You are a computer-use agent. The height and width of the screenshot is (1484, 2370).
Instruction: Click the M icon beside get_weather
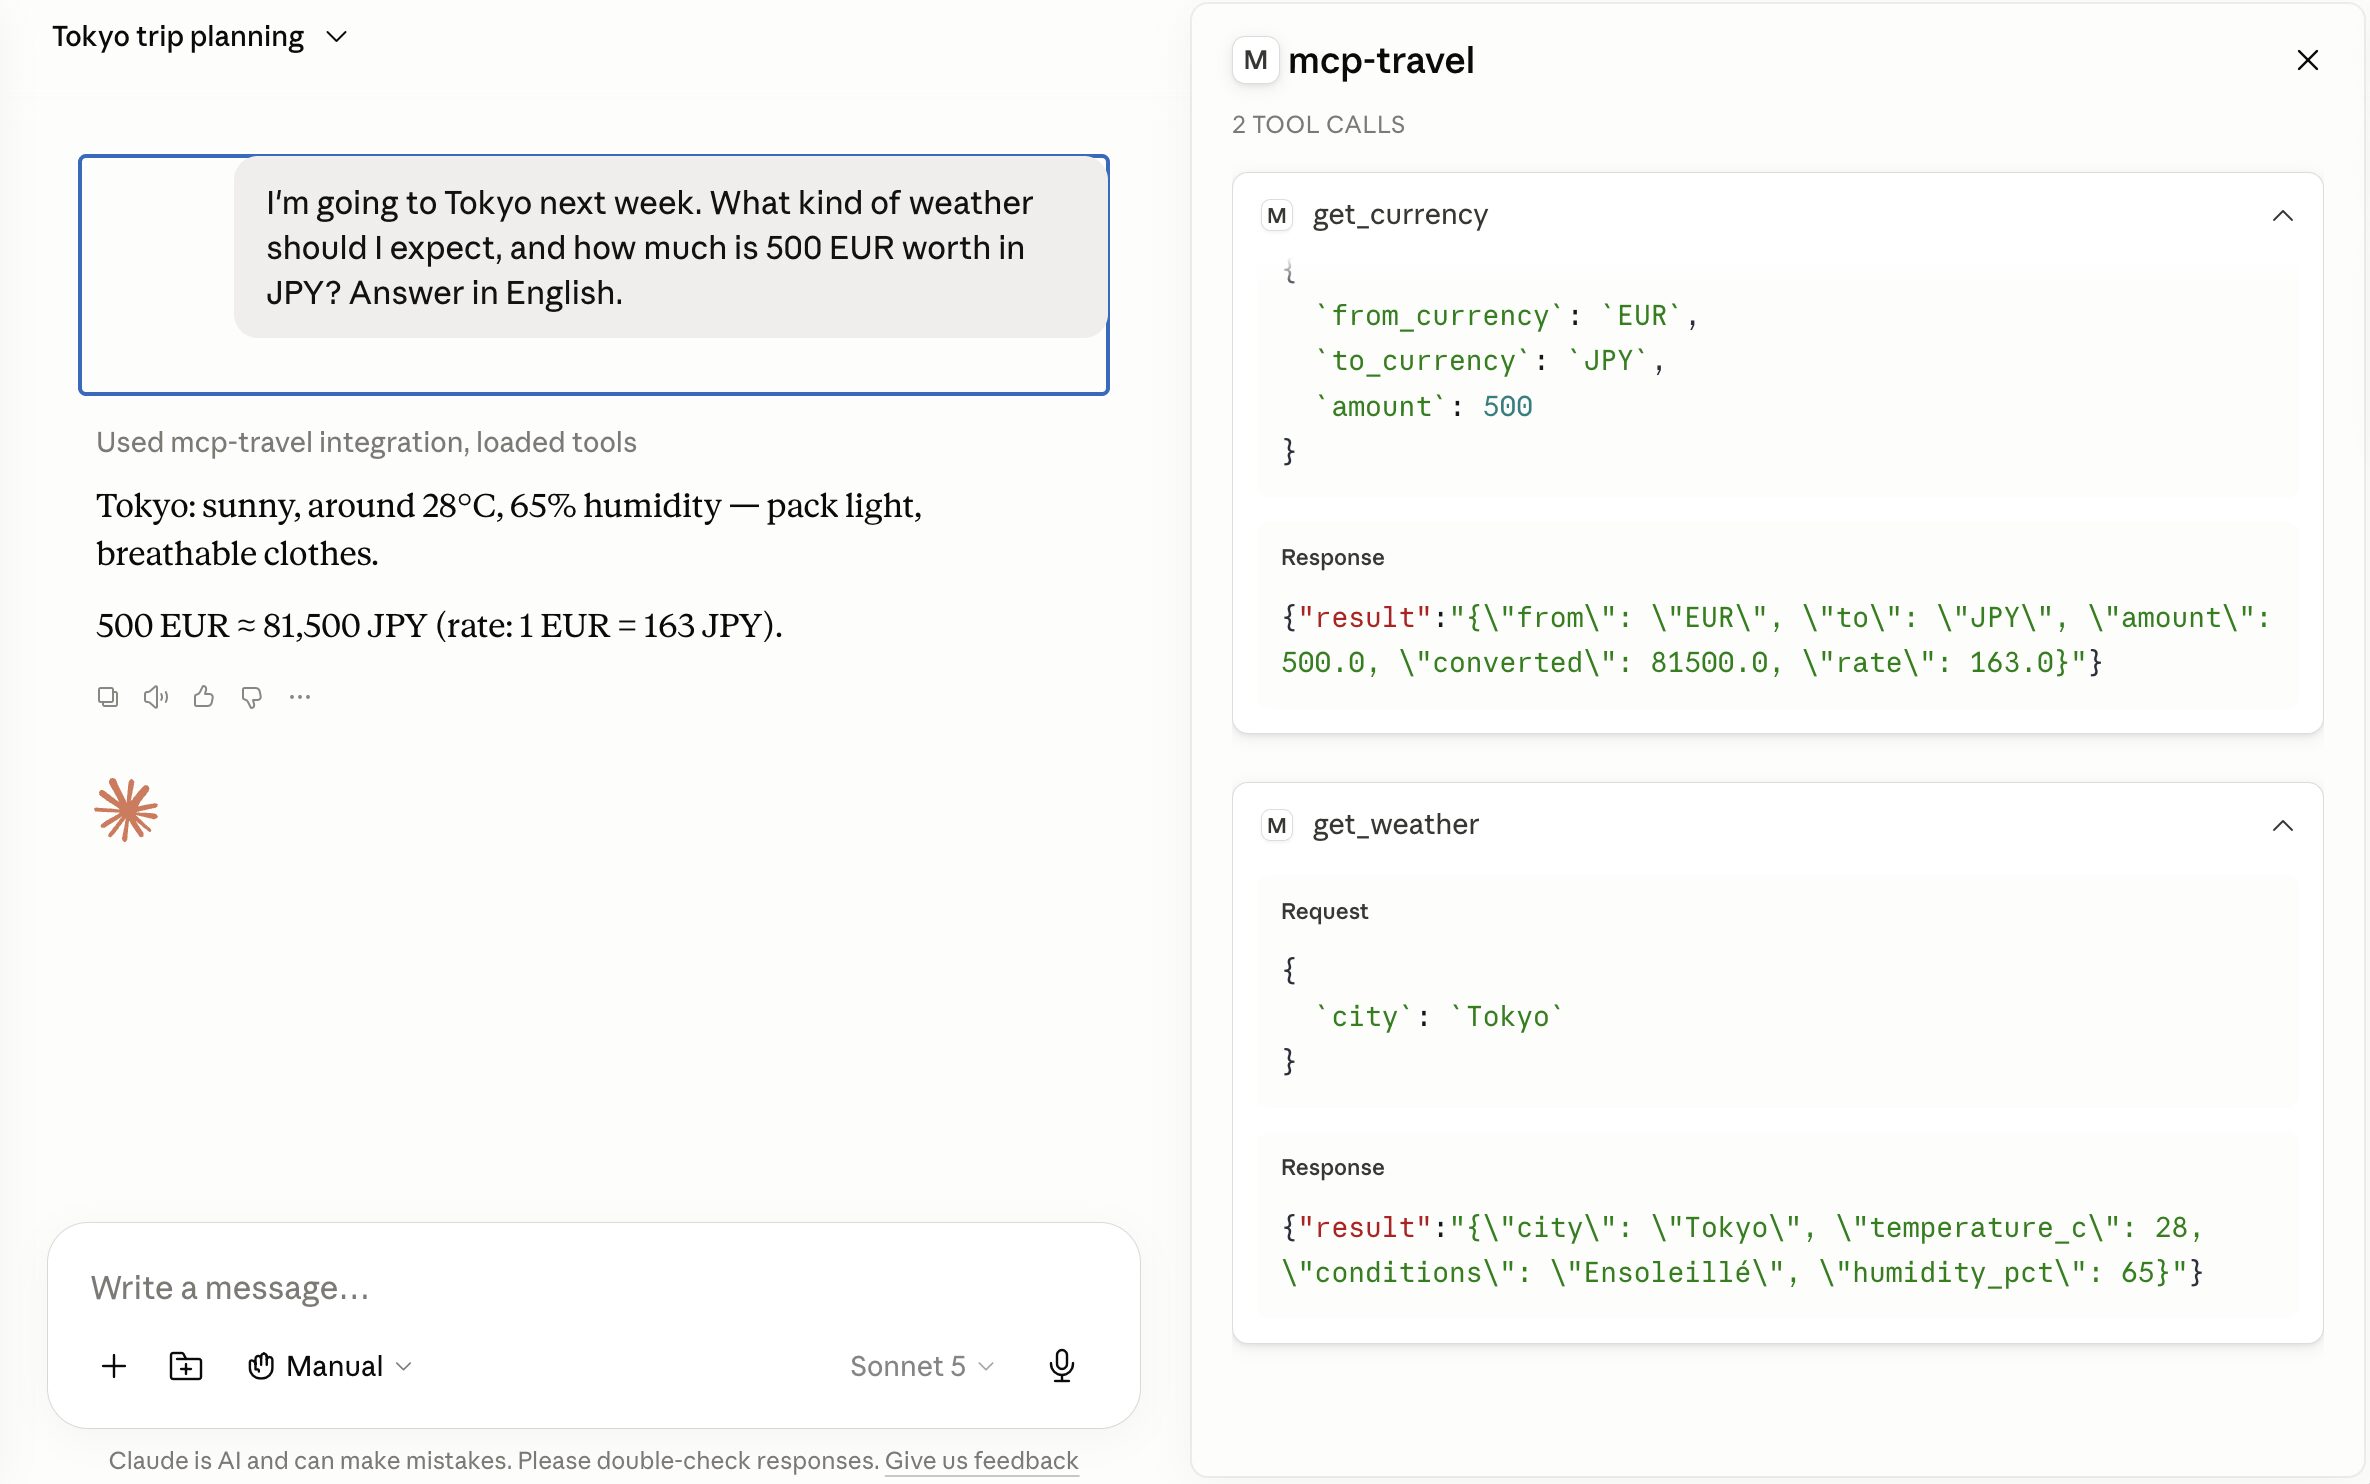pyautogui.click(x=1277, y=825)
